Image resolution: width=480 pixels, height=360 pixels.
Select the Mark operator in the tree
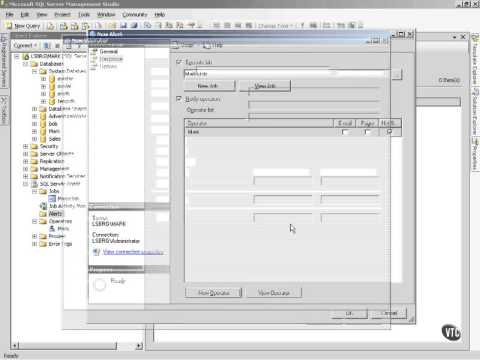pyautogui.click(x=63, y=229)
